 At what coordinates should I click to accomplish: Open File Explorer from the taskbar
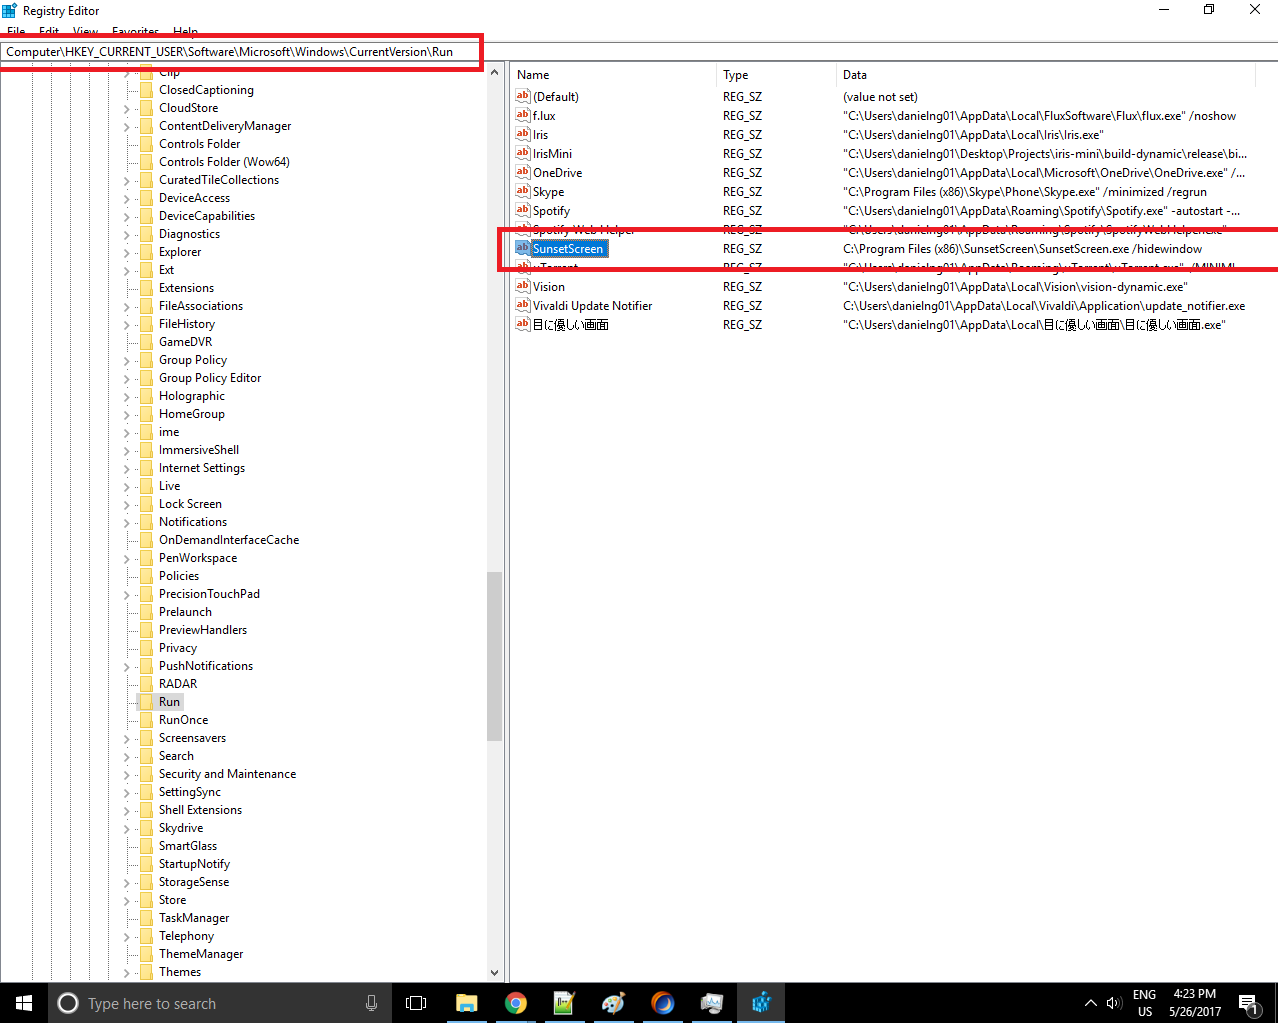tap(467, 1003)
